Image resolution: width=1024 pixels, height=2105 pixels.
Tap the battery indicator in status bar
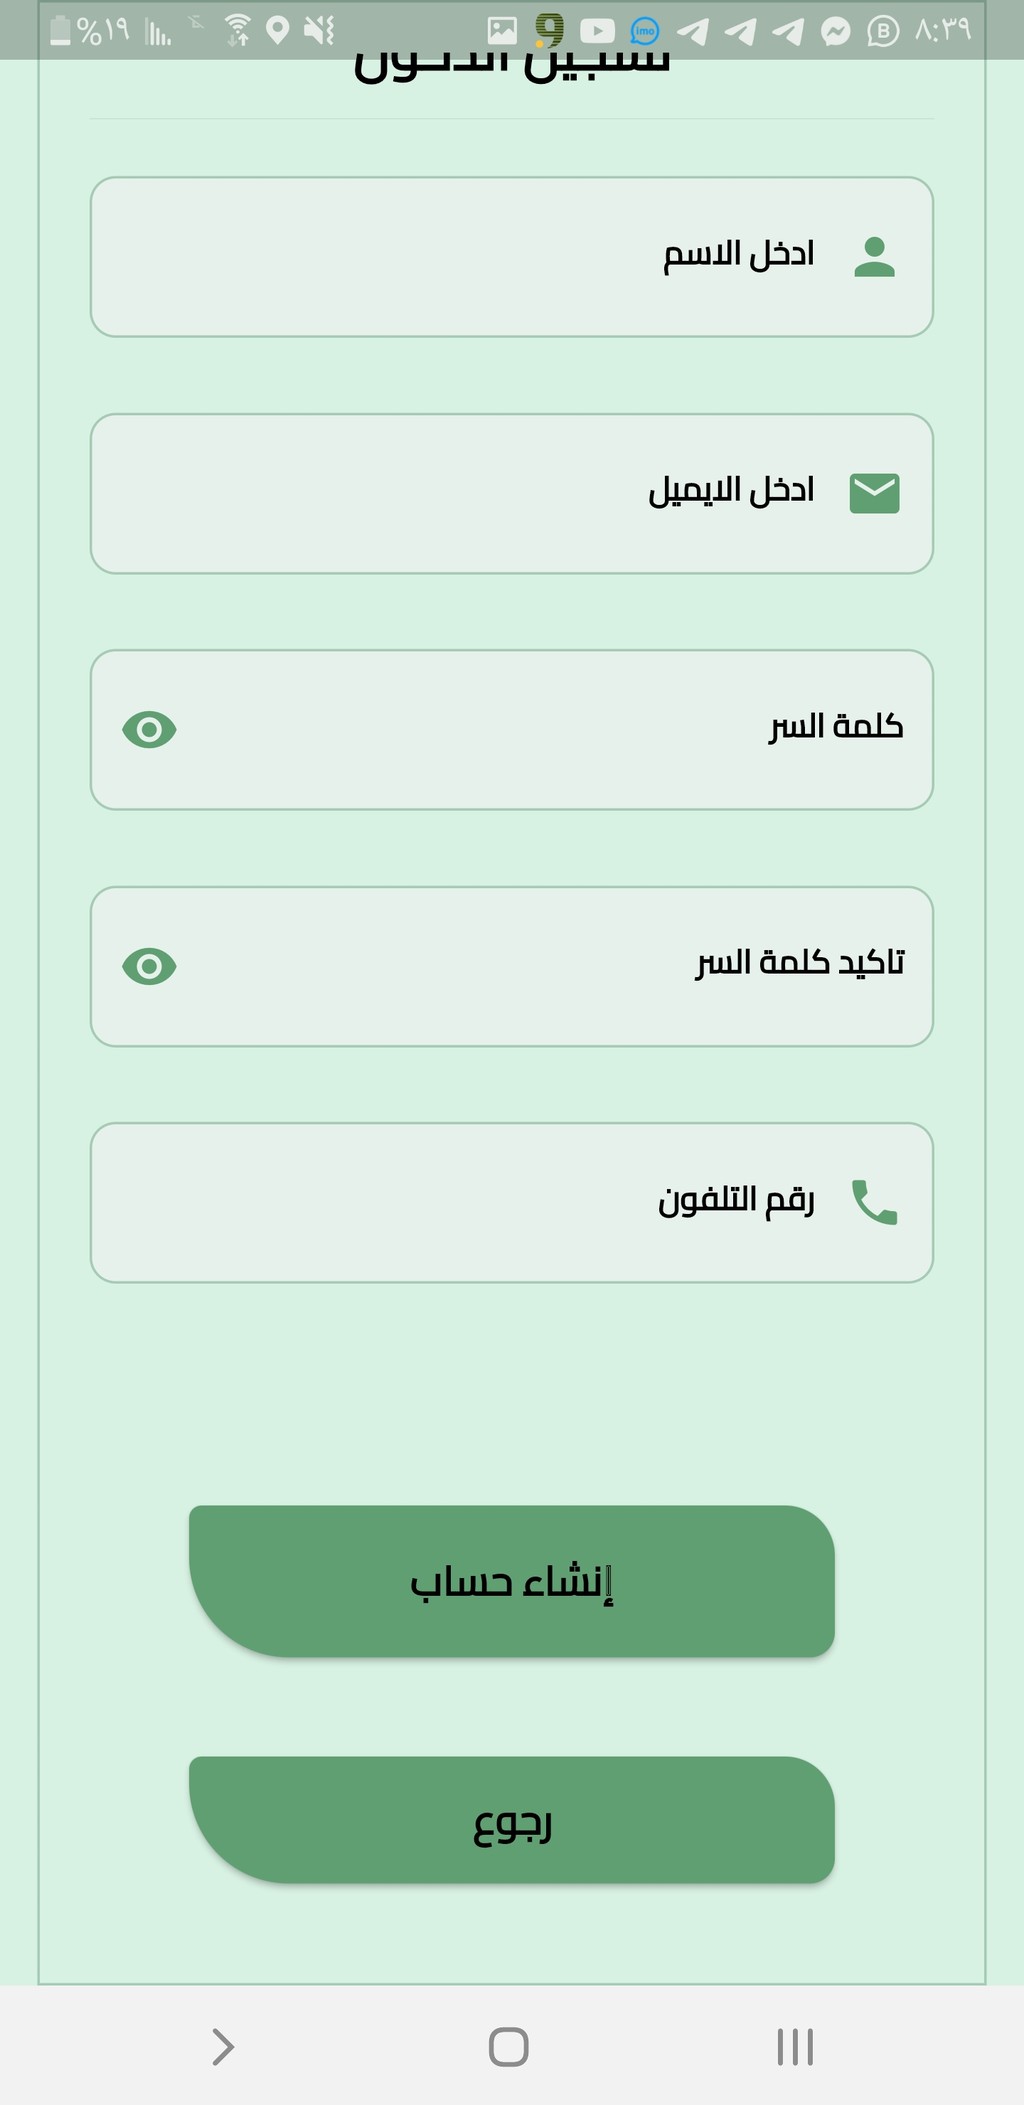coord(60,31)
